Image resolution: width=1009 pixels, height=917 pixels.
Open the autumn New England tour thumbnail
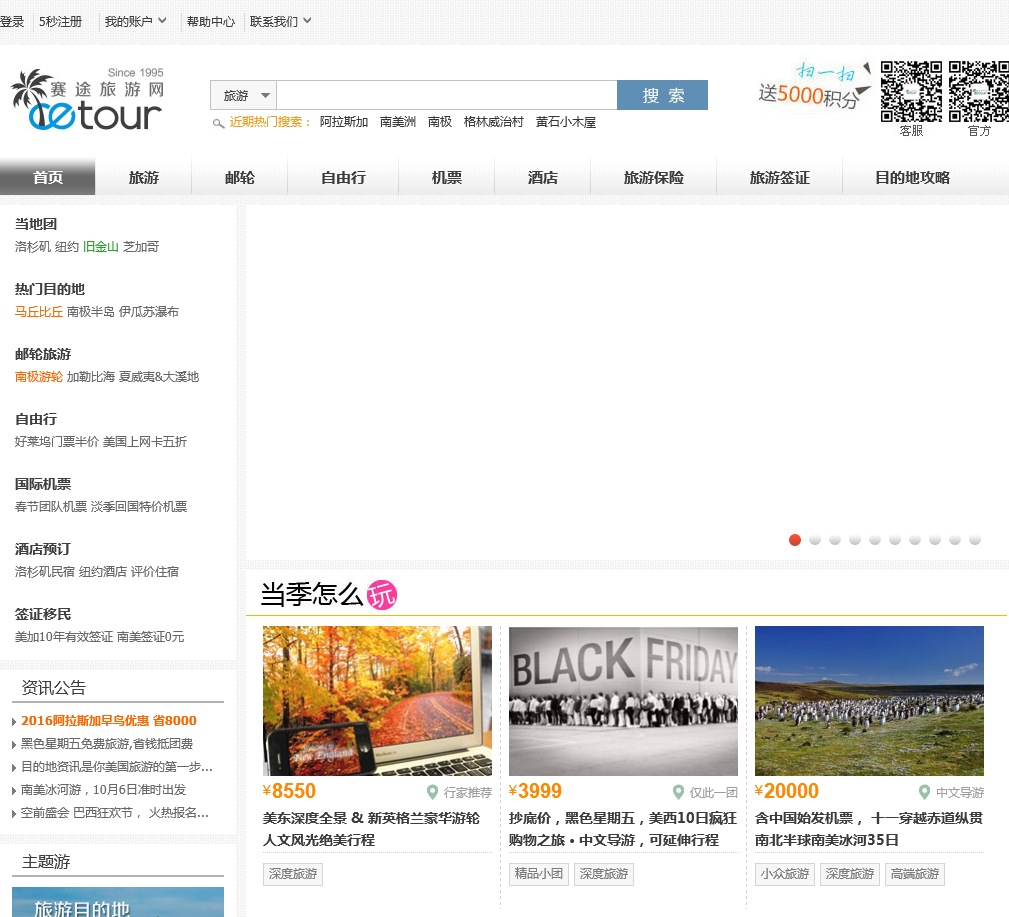[377, 701]
